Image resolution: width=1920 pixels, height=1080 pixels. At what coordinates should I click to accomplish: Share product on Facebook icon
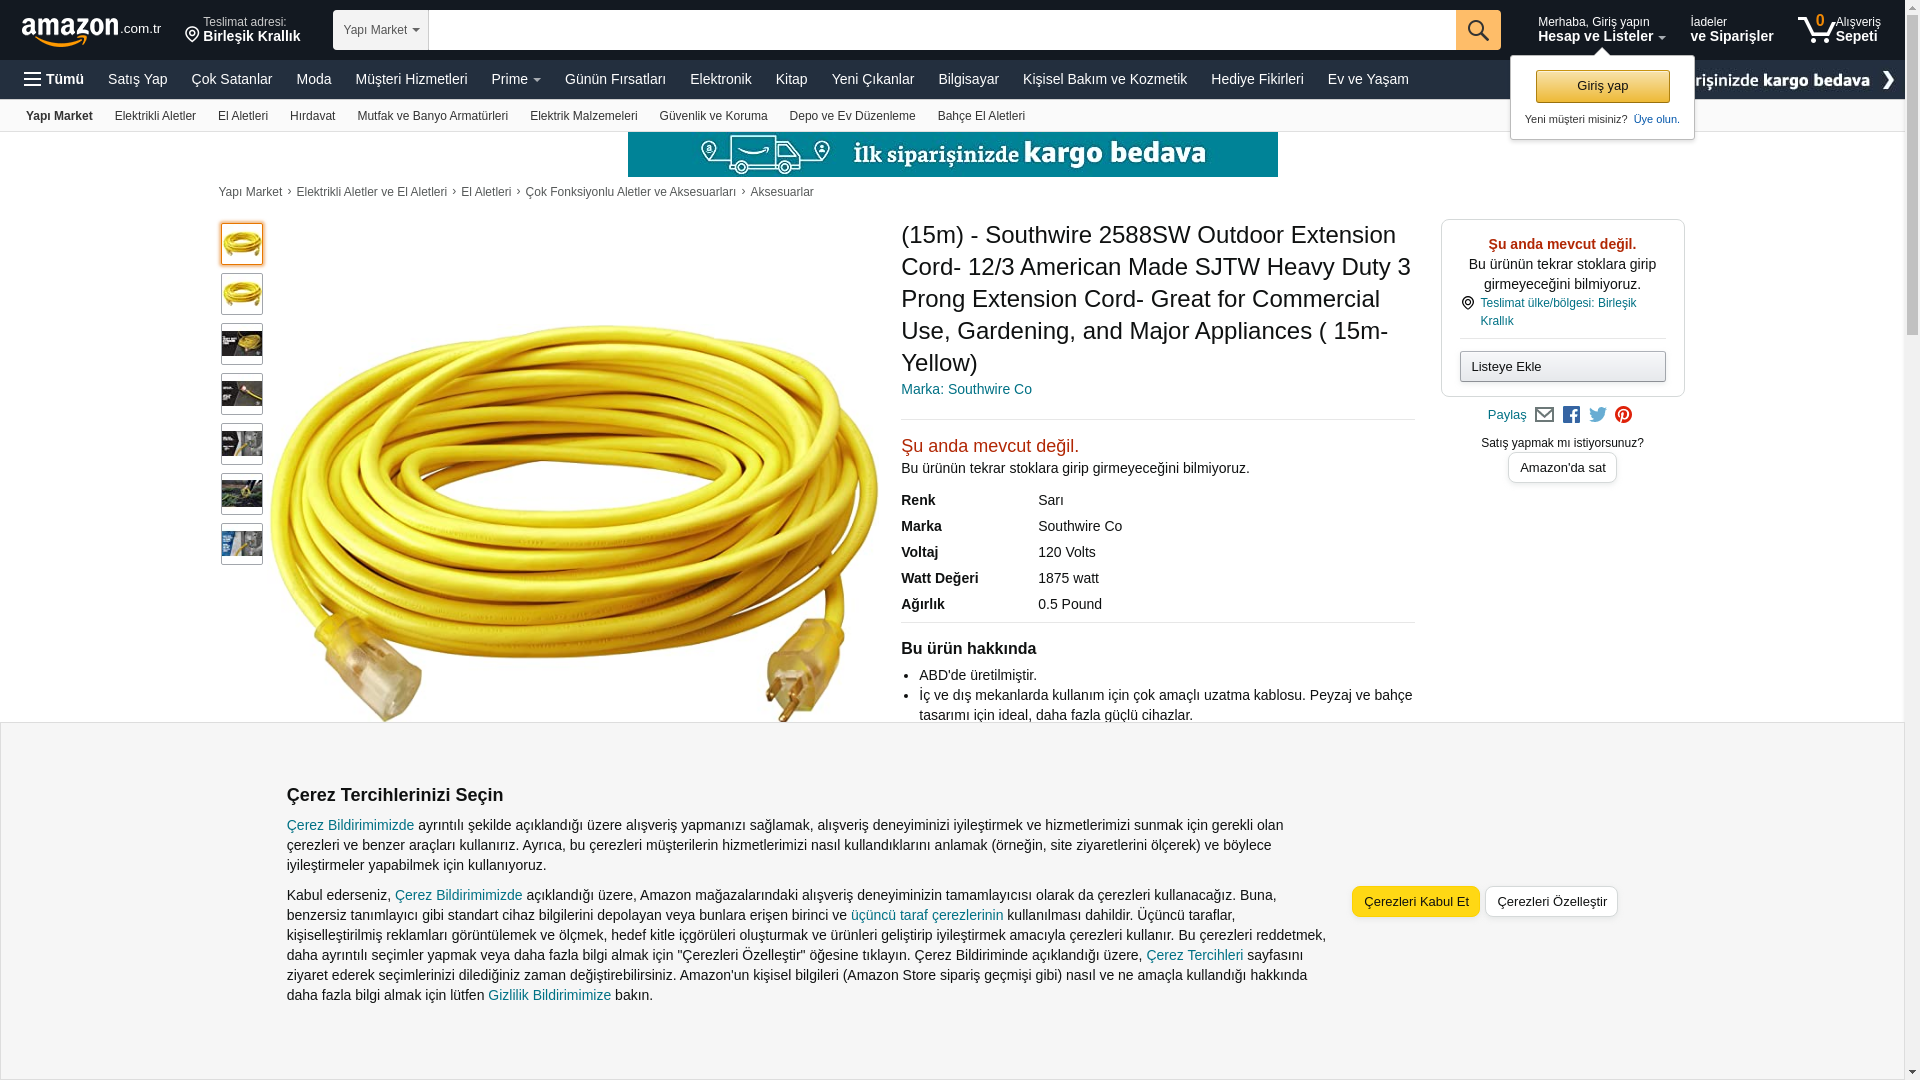pos(1571,415)
